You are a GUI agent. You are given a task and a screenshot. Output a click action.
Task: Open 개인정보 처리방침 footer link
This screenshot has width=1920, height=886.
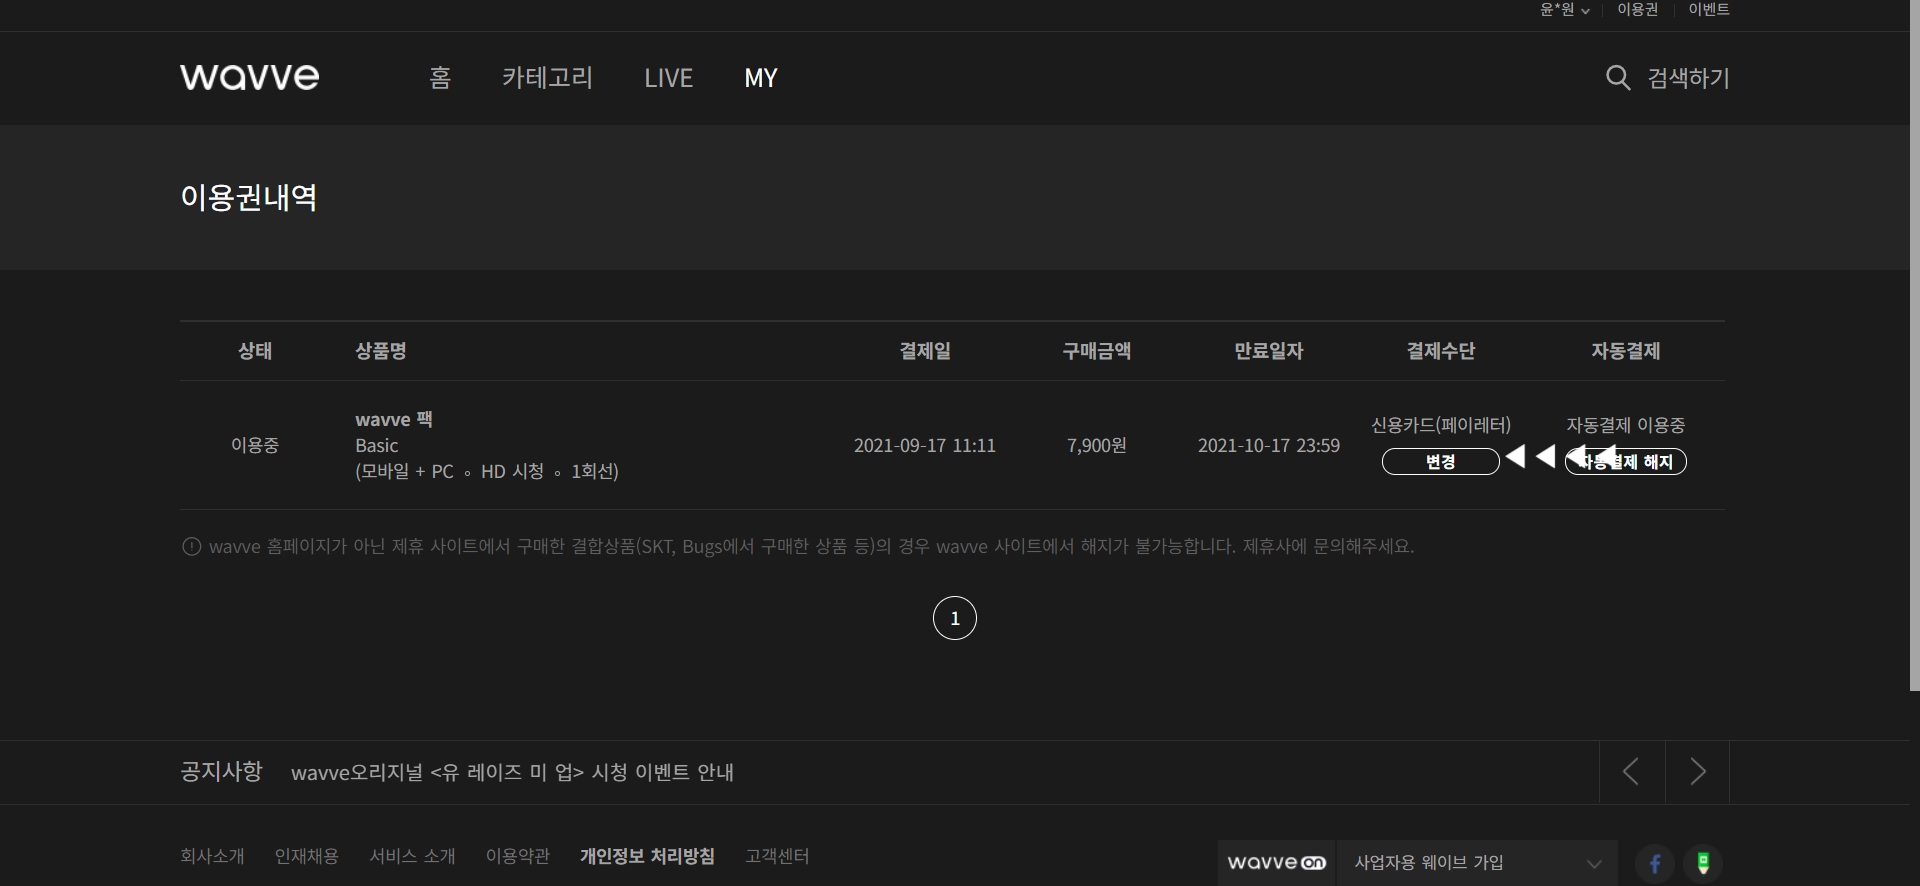(x=647, y=856)
